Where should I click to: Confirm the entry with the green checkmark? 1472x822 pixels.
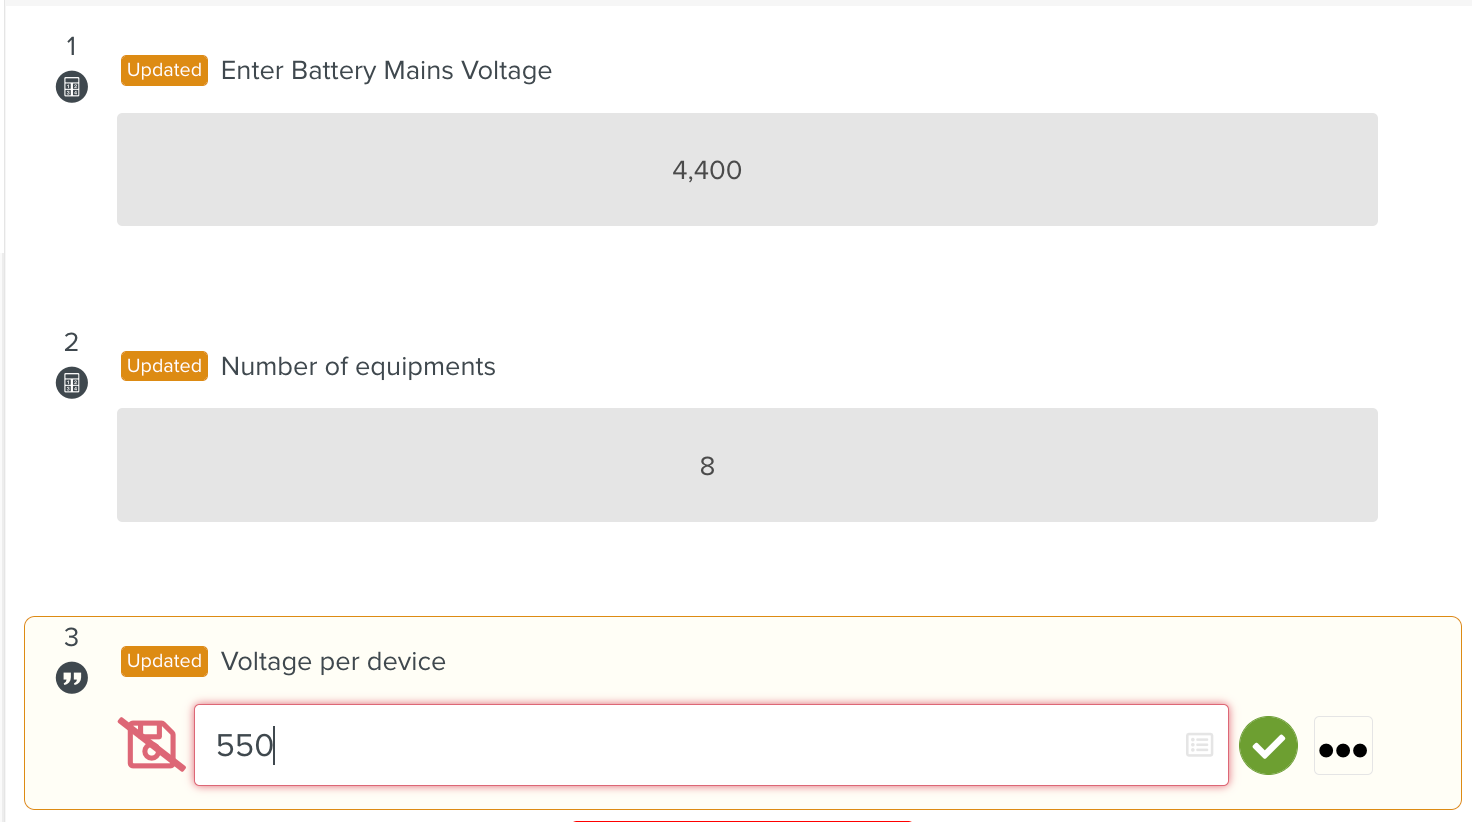(1268, 746)
